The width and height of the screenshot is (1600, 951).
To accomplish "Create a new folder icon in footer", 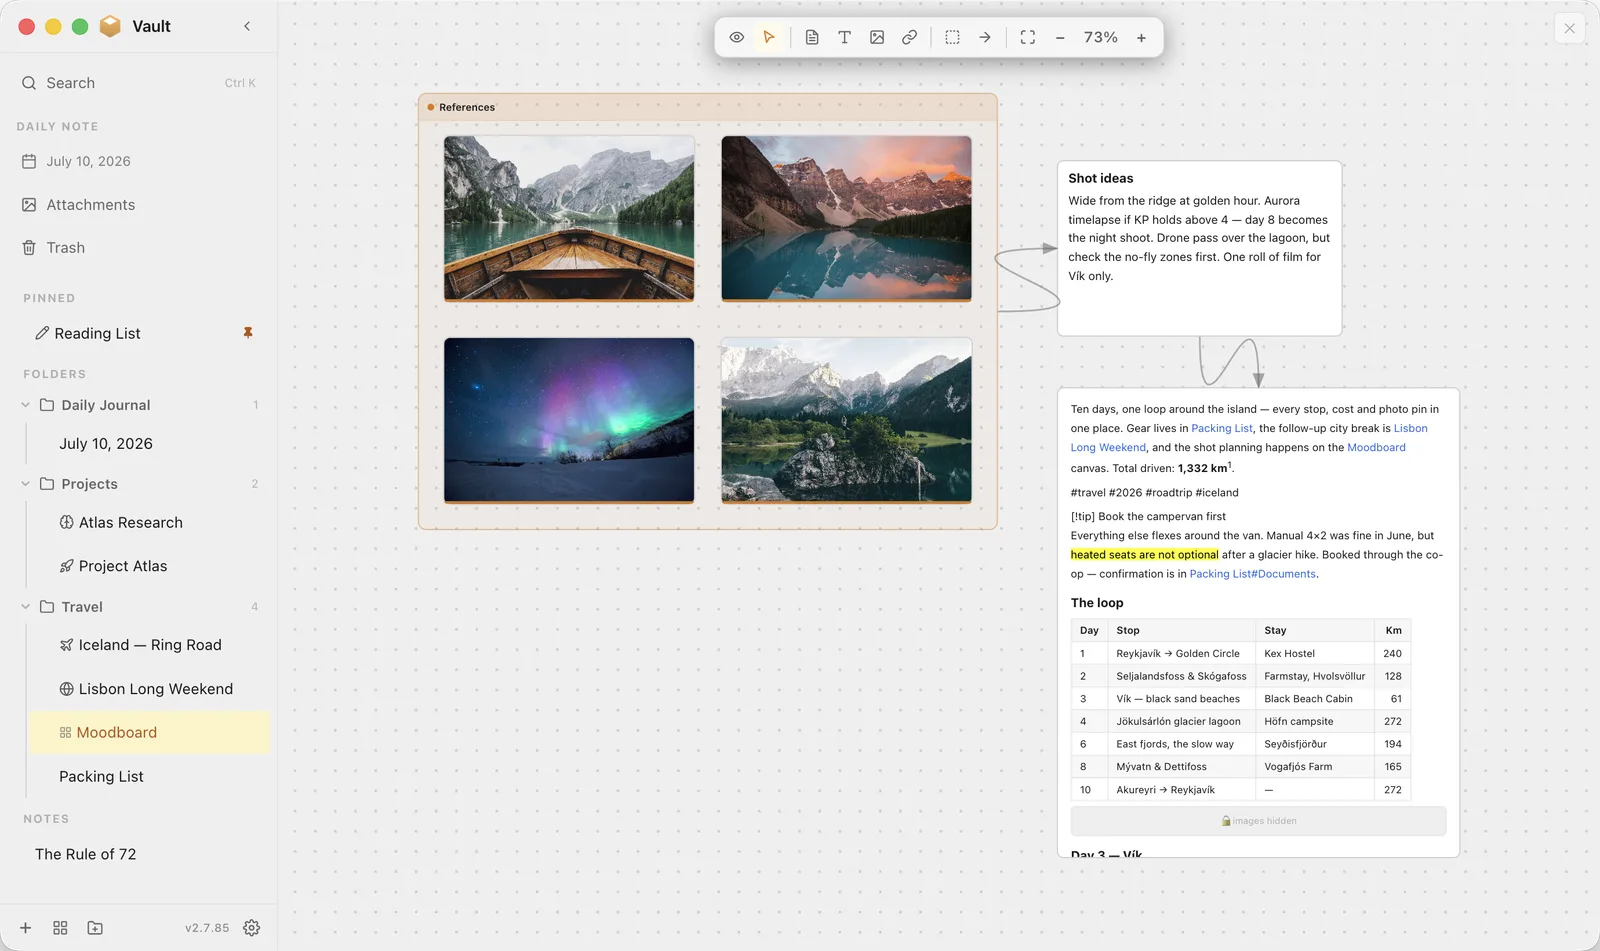I will (x=95, y=928).
